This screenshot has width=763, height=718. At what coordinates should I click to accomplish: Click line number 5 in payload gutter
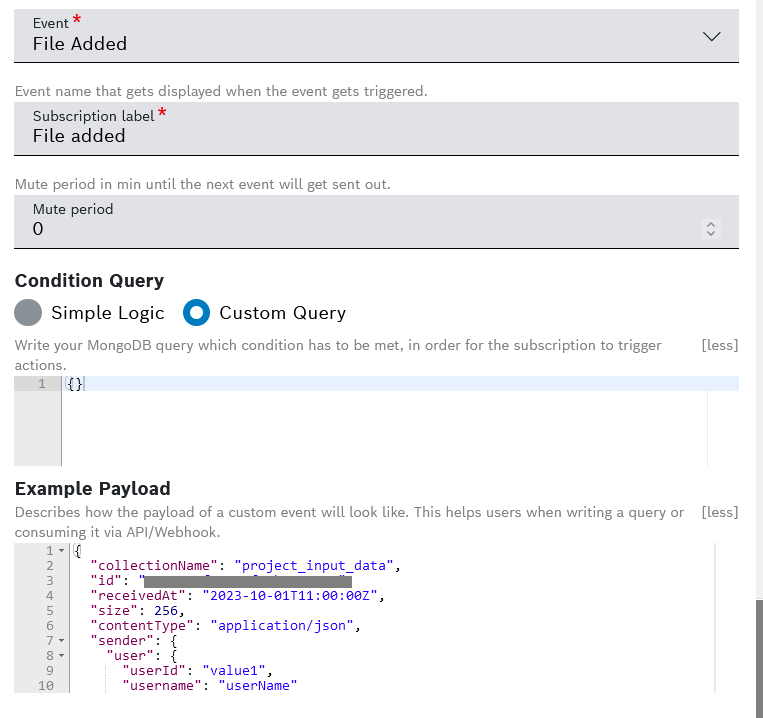48,611
